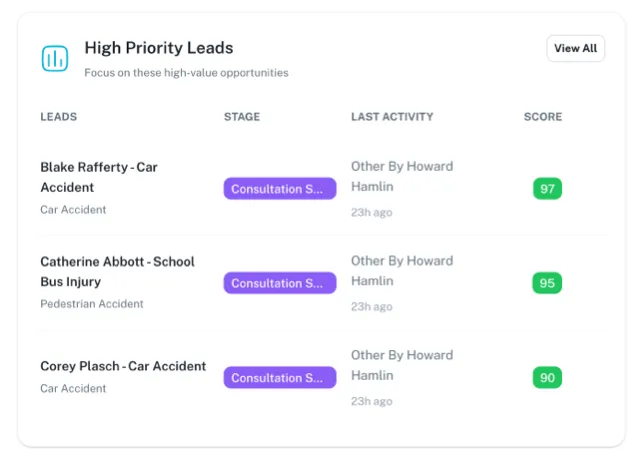Screen dimensions: 640x464
Task: Click the Consultation stage badge for Corey Plasch
Action: 279,378
